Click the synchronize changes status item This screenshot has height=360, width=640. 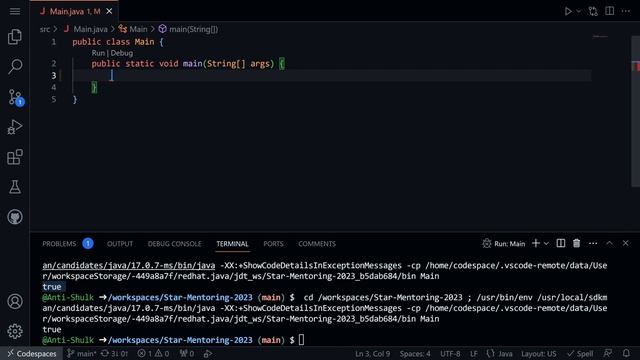114,353
